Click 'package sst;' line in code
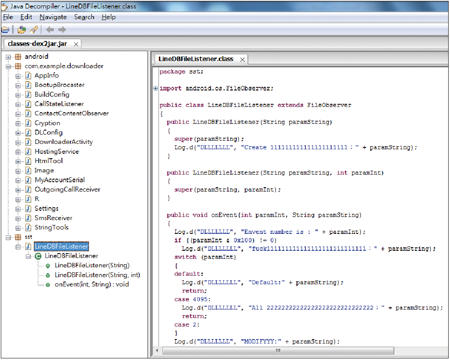This screenshot has height=360, width=450. 181,72
